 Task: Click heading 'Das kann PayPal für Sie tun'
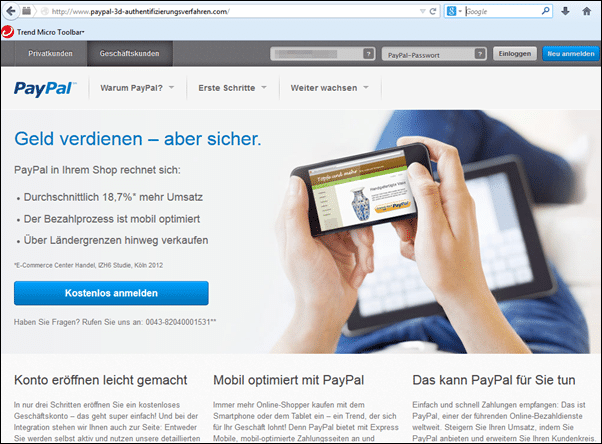click(x=494, y=380)
